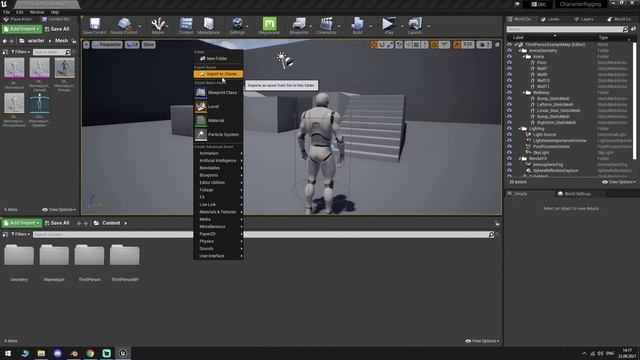Open the User Interface submenu

[218, 256]
